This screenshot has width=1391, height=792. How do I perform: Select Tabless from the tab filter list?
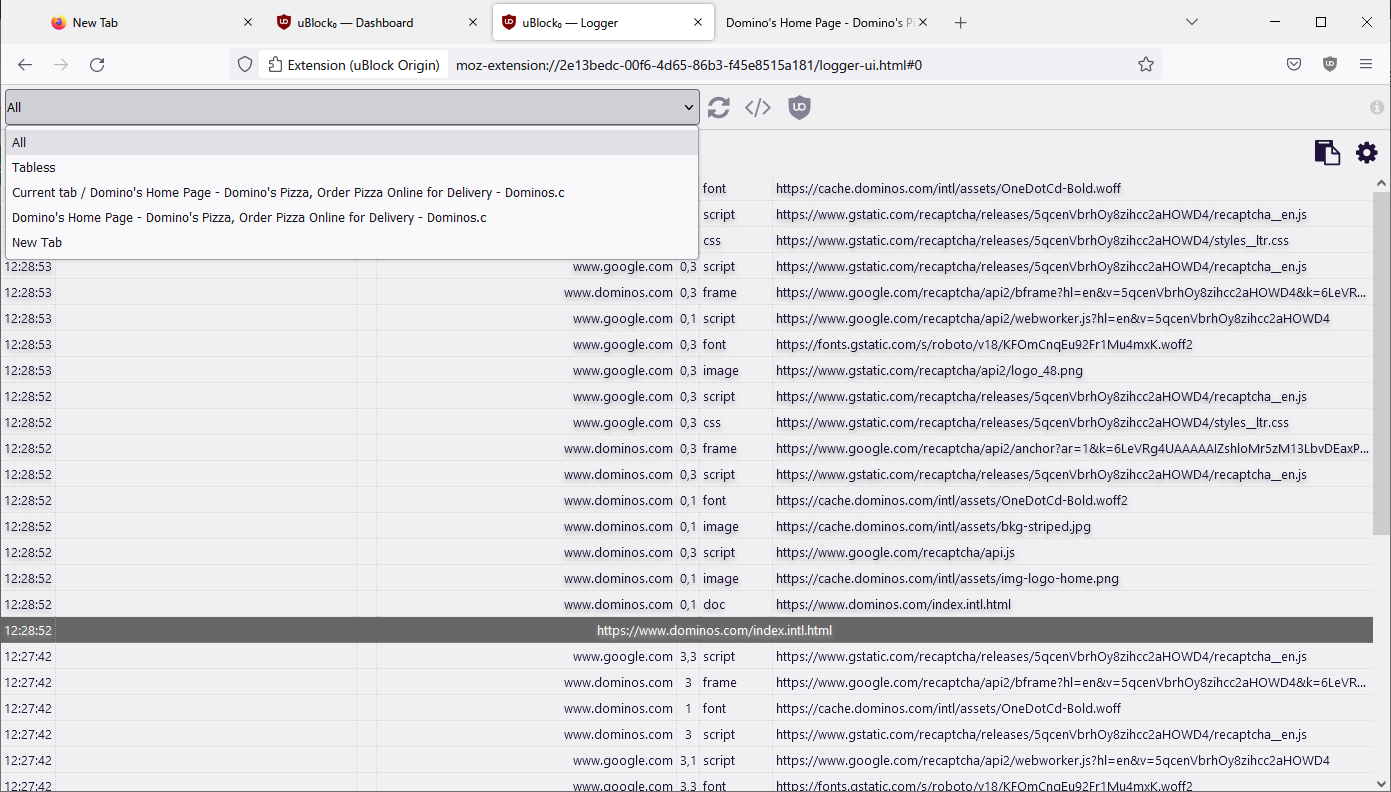tap(33, 167)
